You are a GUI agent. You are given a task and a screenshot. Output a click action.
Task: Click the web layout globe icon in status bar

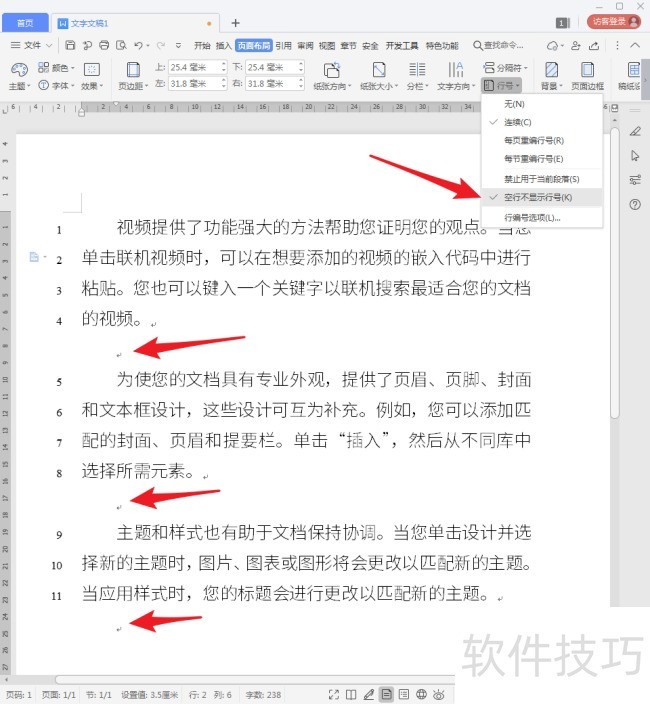pyautogui.click(x=421, y=694)
